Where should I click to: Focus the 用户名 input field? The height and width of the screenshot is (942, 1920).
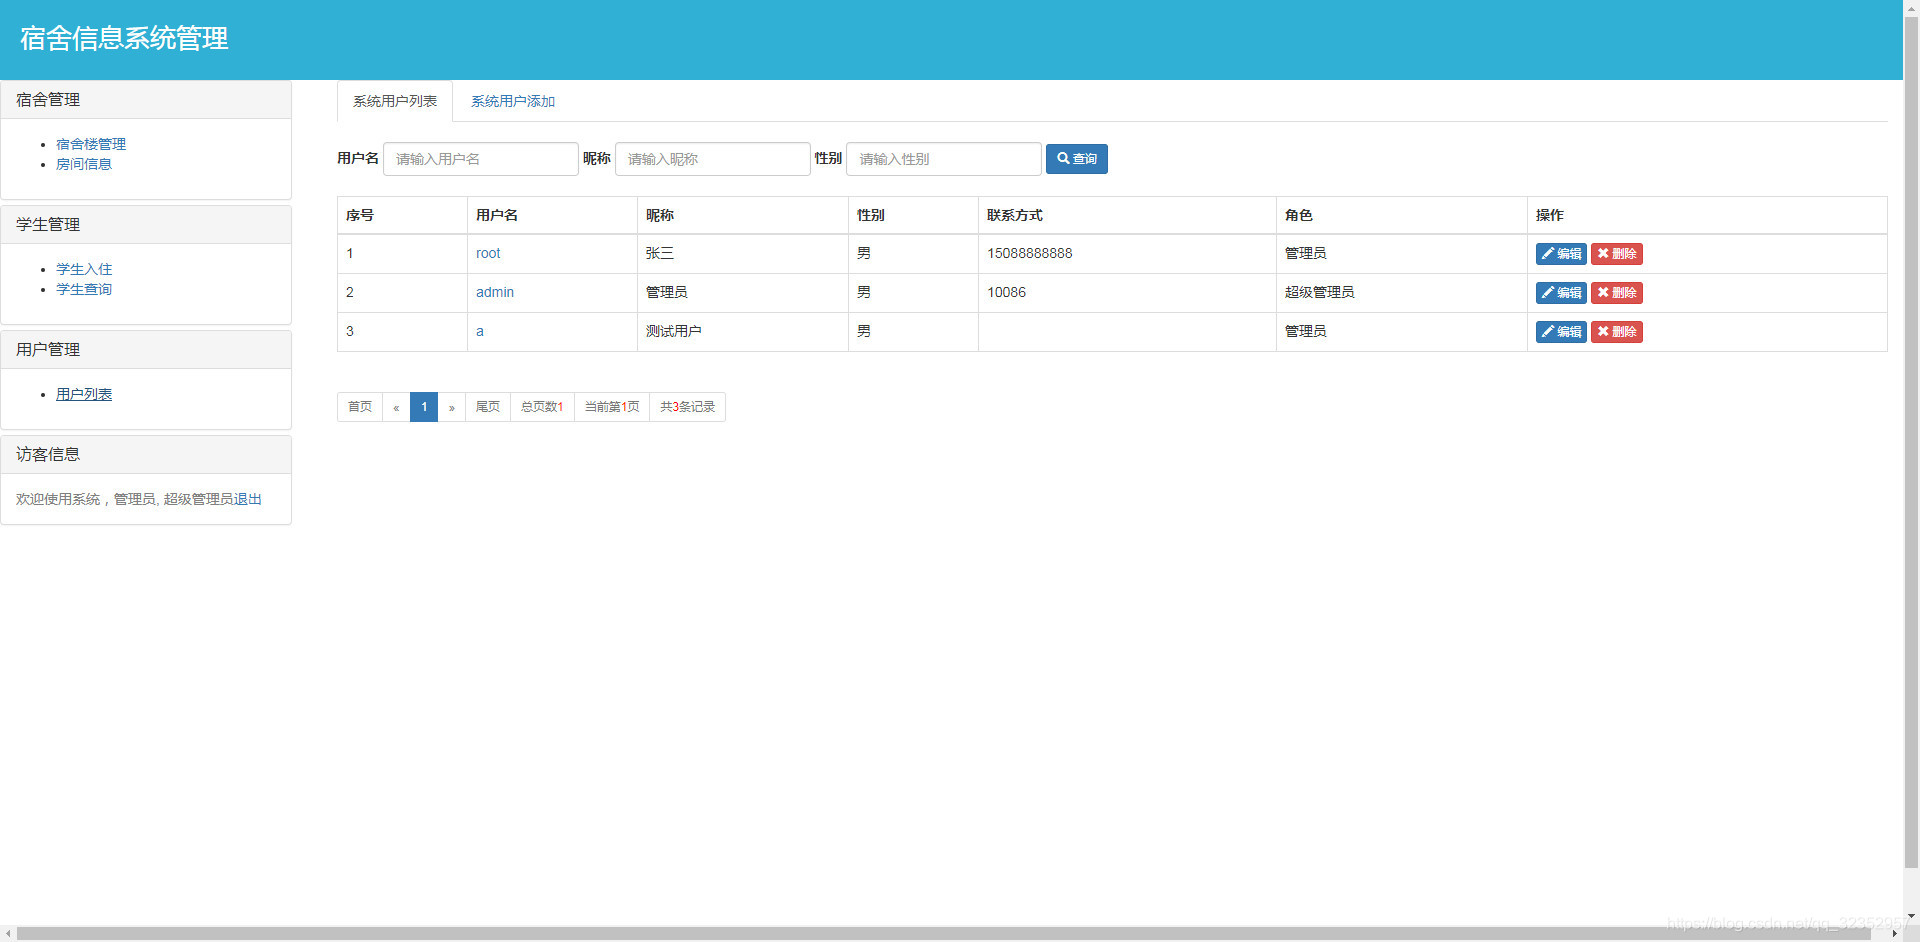coord(480,159)
